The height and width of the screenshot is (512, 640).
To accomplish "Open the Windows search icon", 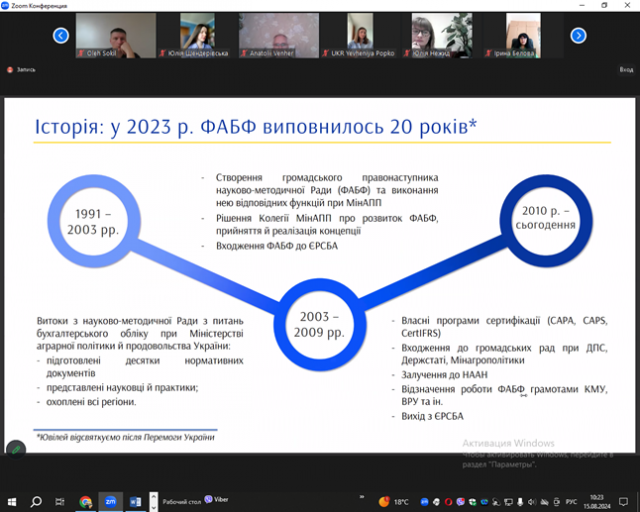I will tap(35, 501).
